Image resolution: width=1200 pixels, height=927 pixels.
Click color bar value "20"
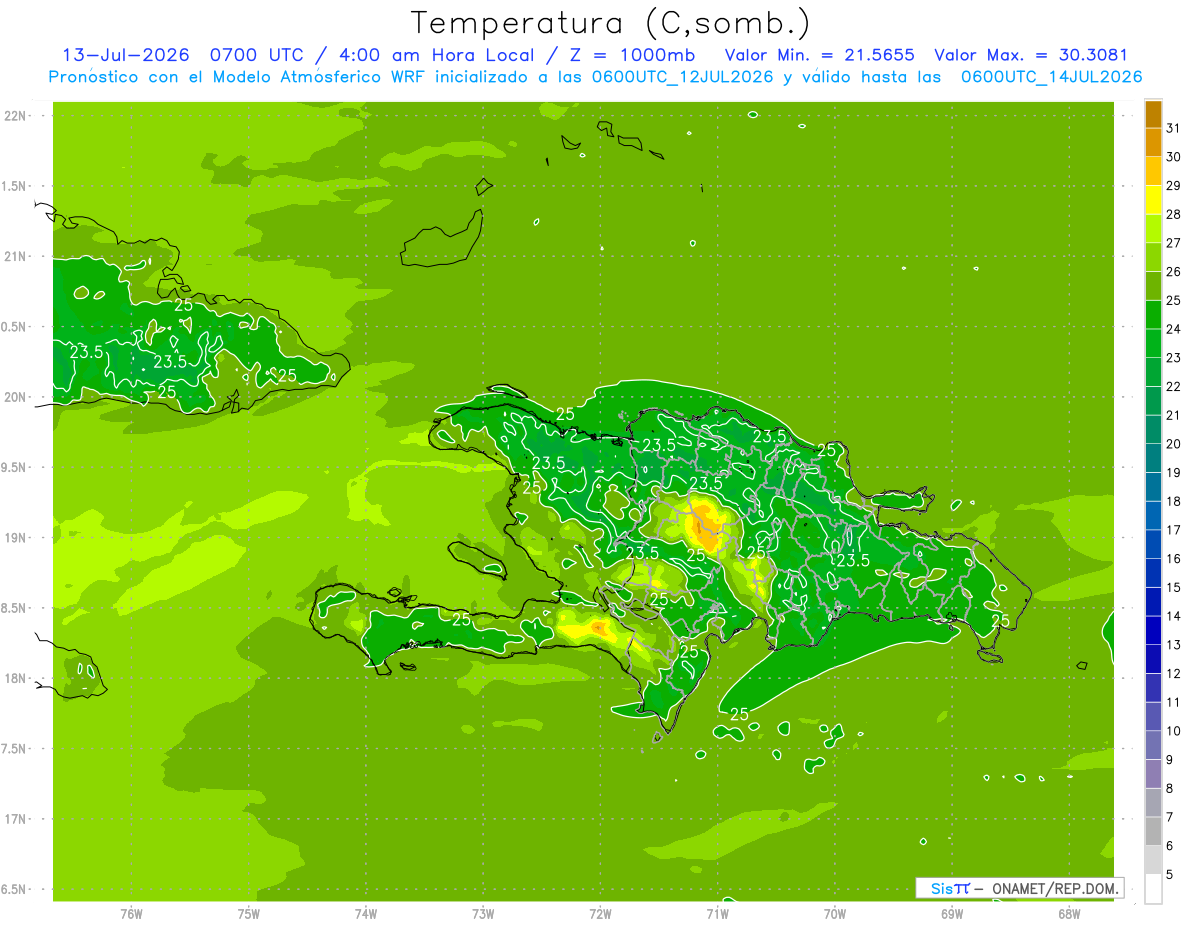coord(1174,444)
